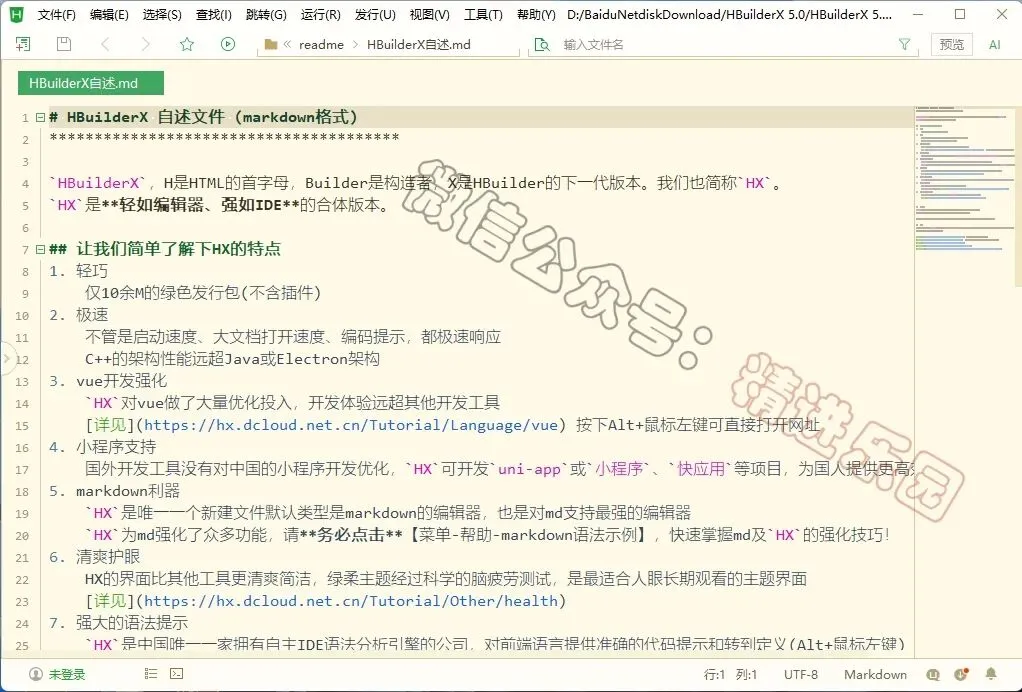The width and height of the screenshot is (1022, 692).
Task: Change the Markdown language mode selector
Action: pyautogui.click(x=875, y=674)
